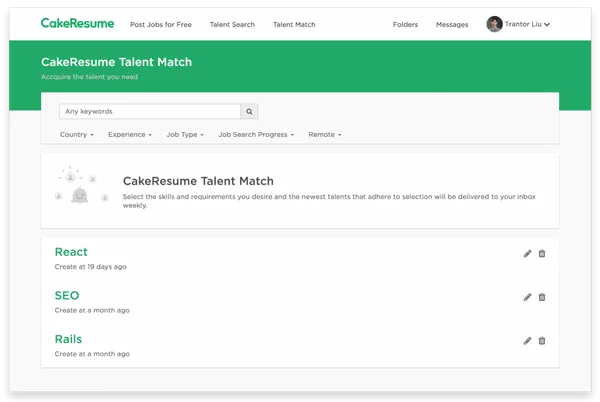This screenshot has width=600, height=402.
Task: Expand the Job Search Progress filter
Action: click(x=256, y=135)
